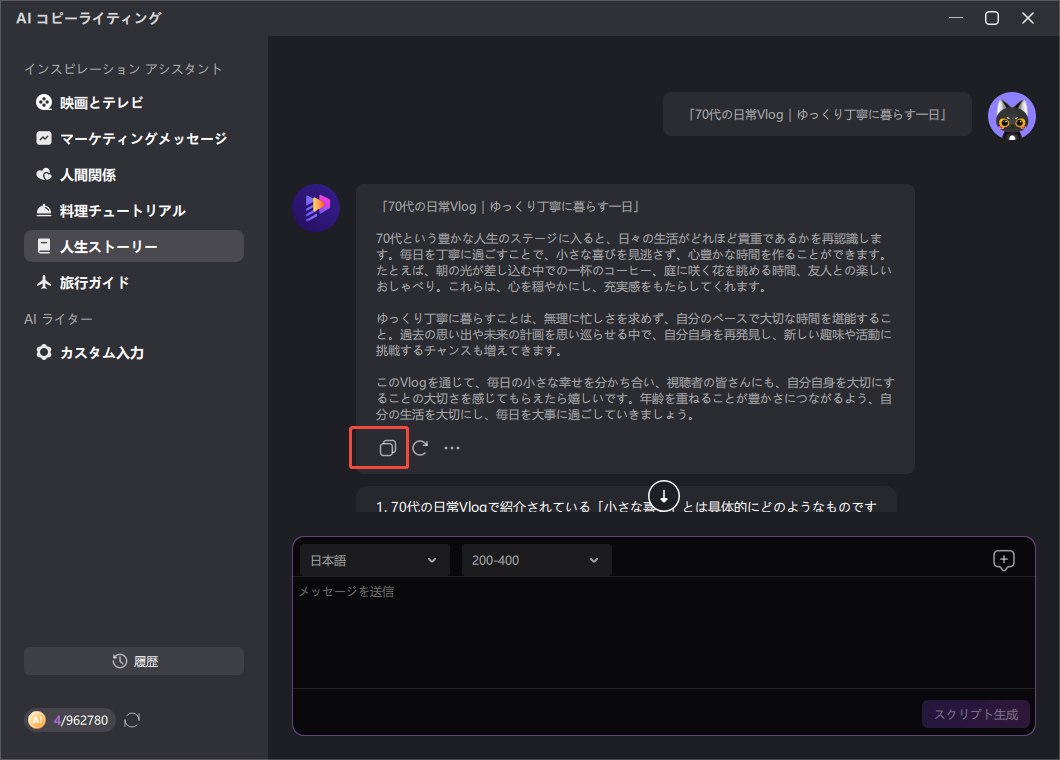Copy the generated Vlog script text
Screen dimensions: 1060x760
pos(379,447)
